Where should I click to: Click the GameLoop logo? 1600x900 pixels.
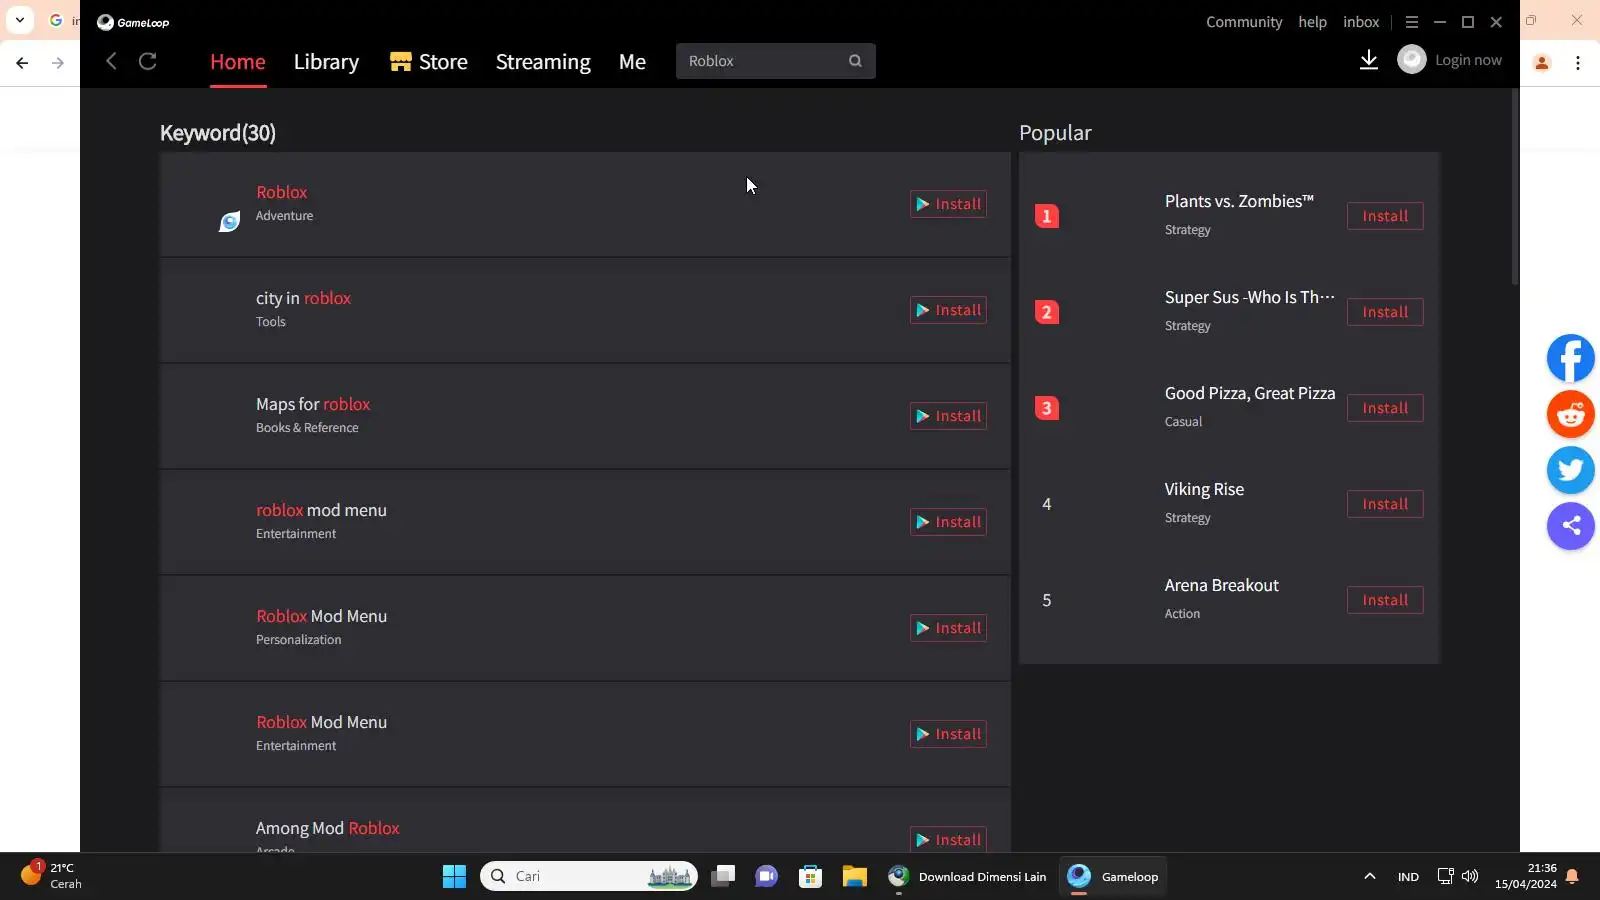[x=133, y=22]
